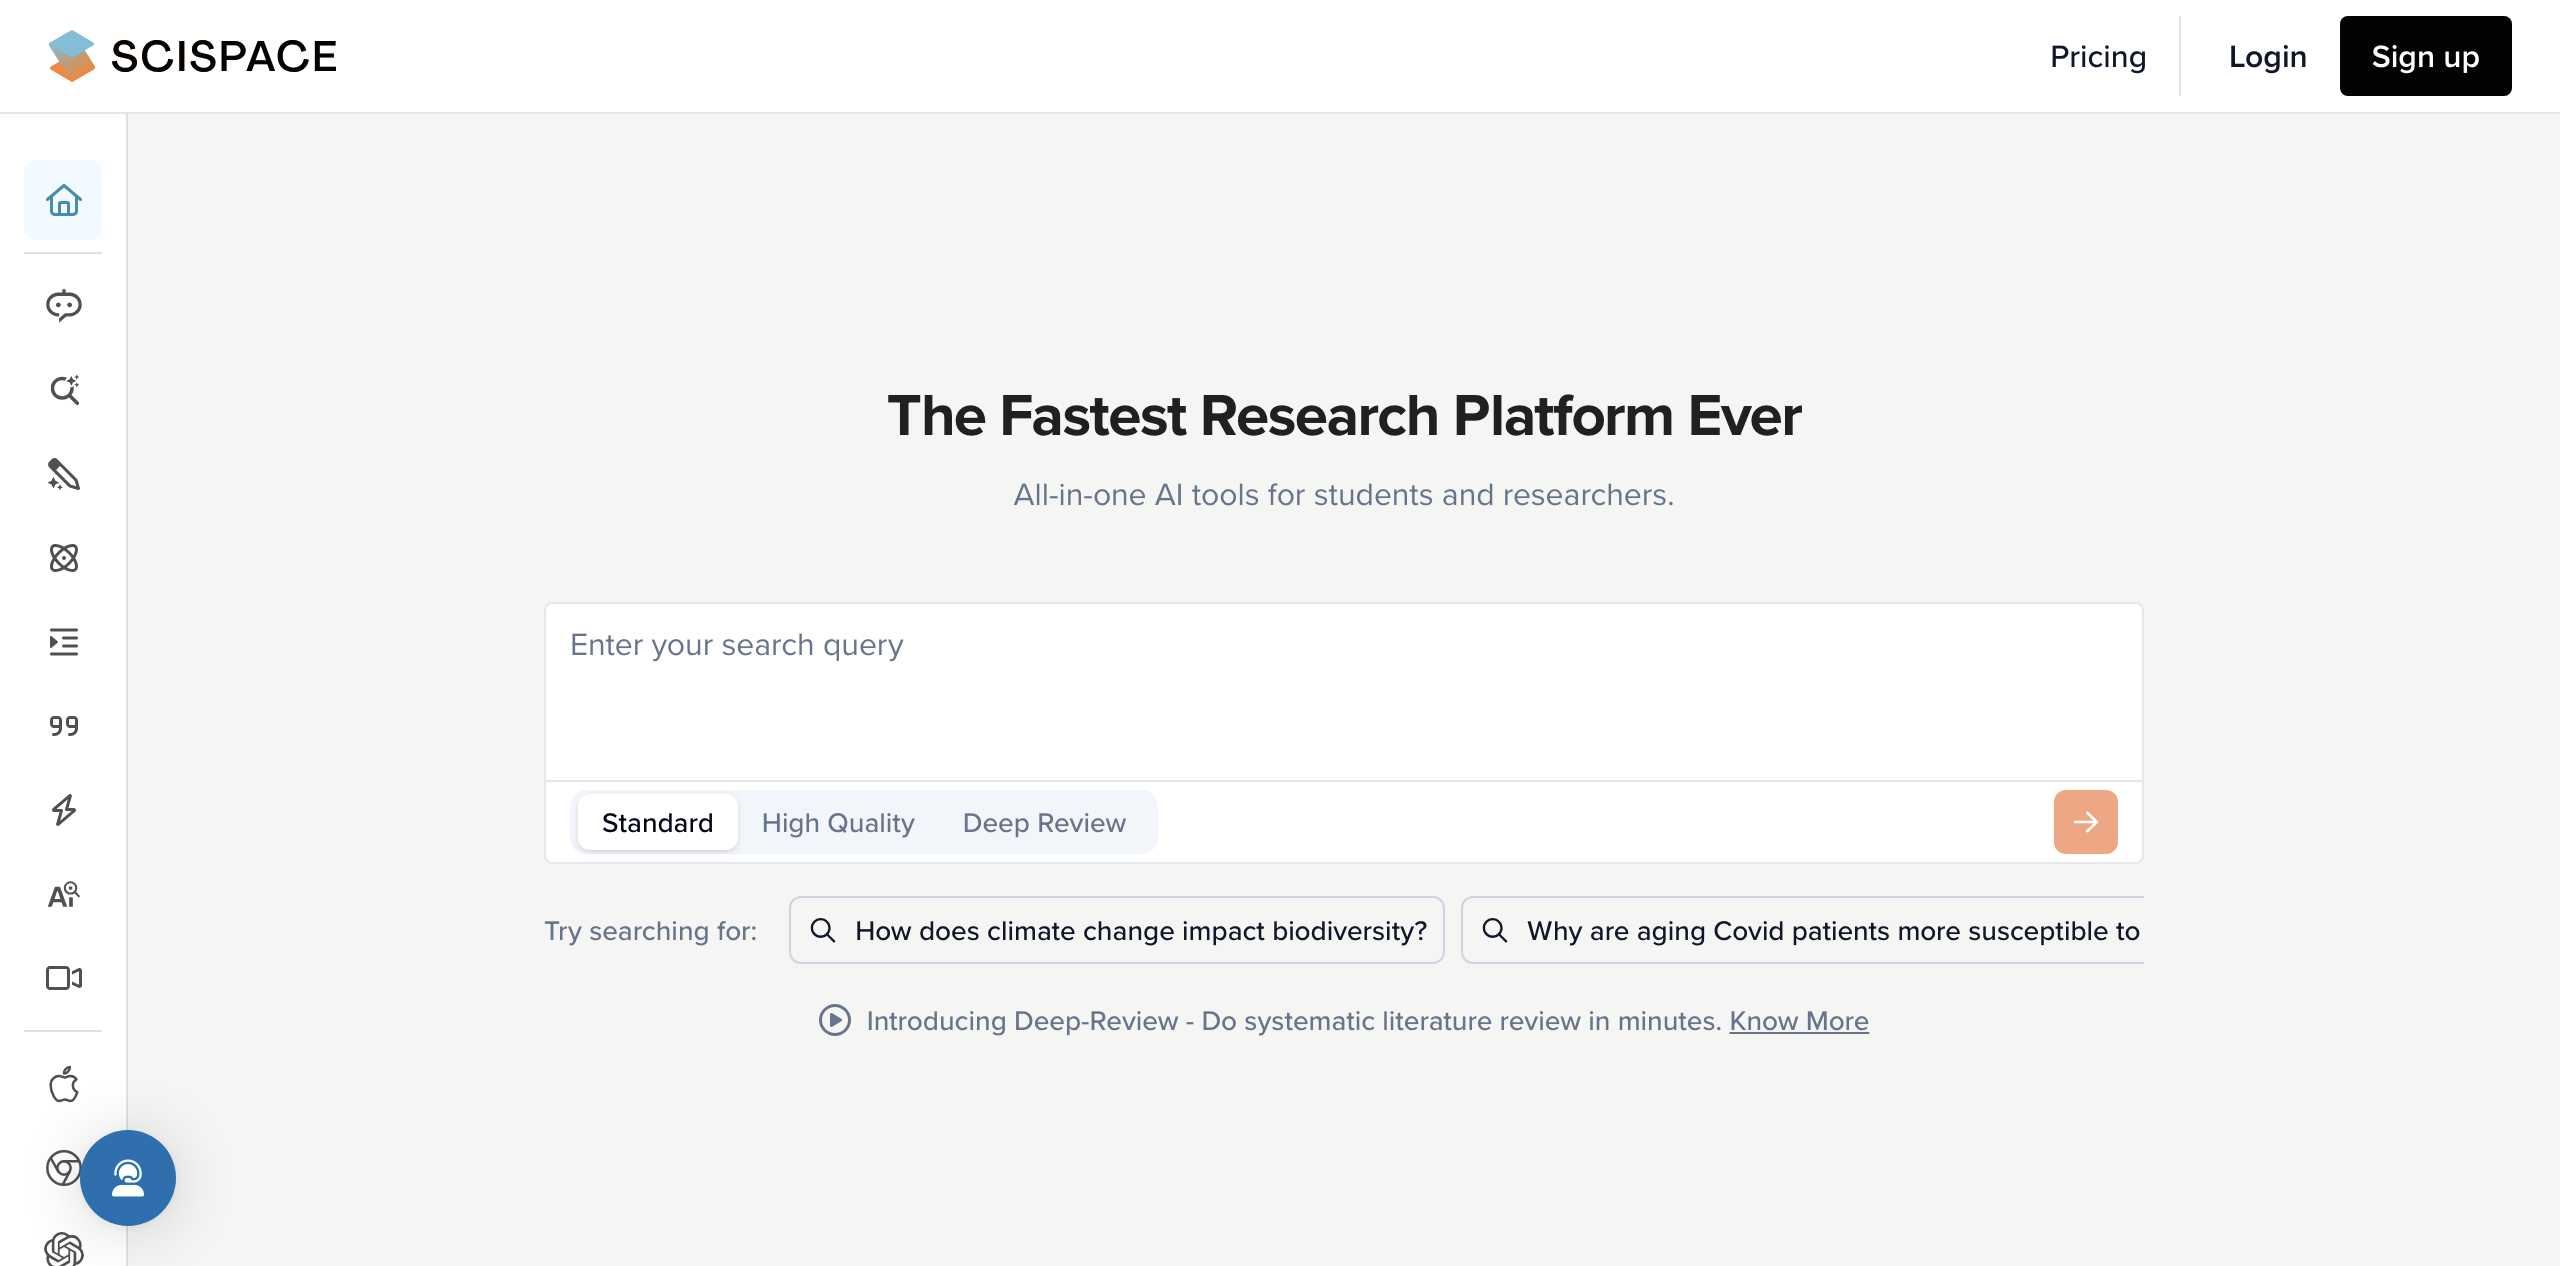2560x1266 pixels.
Task: Click the lightning bolt icon in sidebar
Action: click(x=63, y=810)
